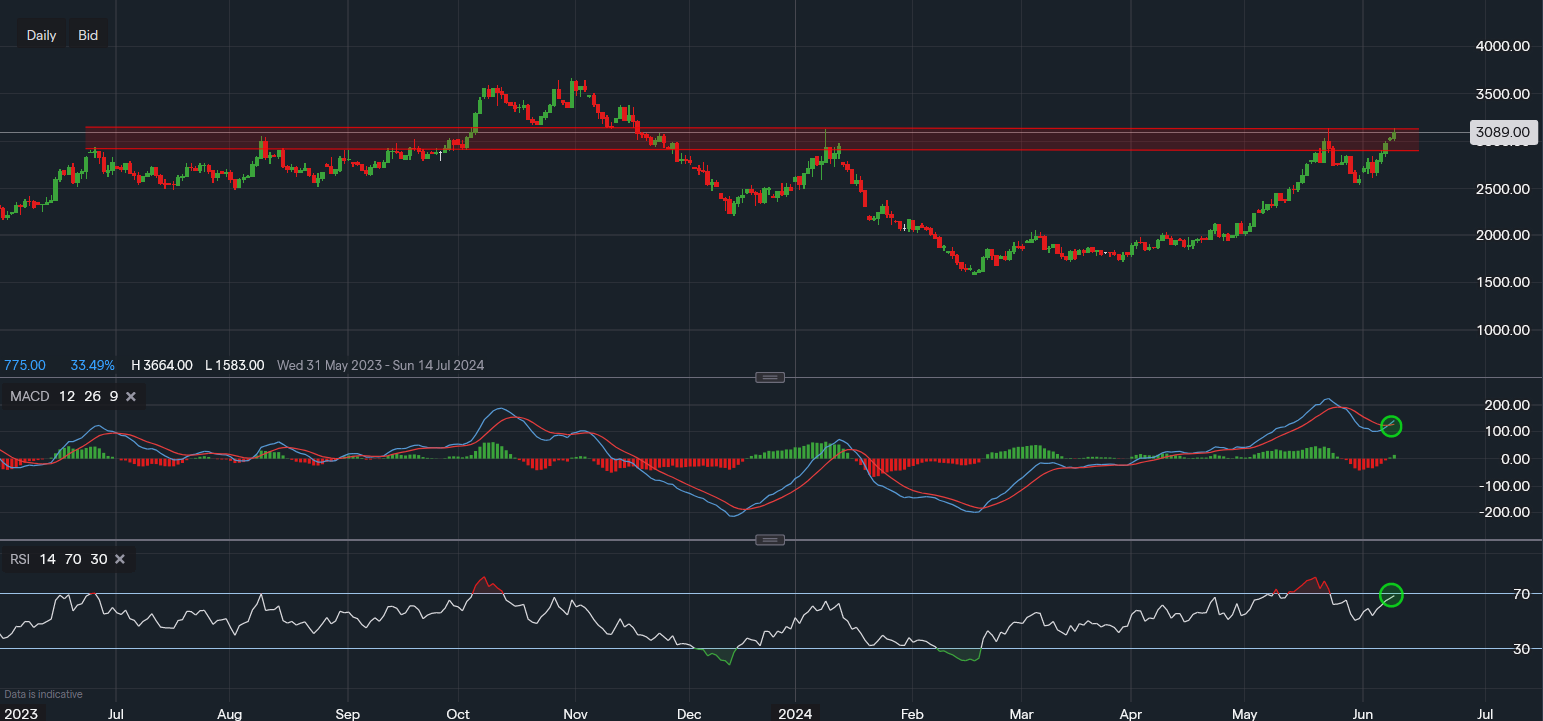The width and height of the screenshot is (1543, 721).
Task: Click the L 1583.00 low value
Action: [x=234, y=365]
